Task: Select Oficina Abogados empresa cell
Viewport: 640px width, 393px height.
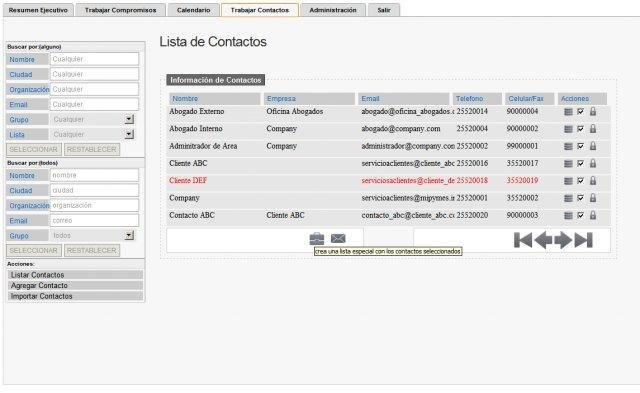Action: 295,111
